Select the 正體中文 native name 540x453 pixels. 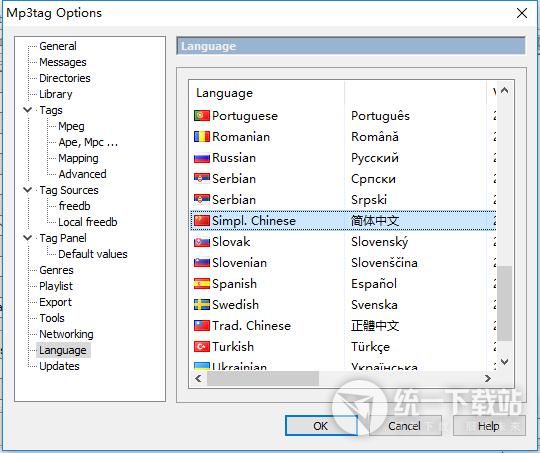tap(375, 326)
